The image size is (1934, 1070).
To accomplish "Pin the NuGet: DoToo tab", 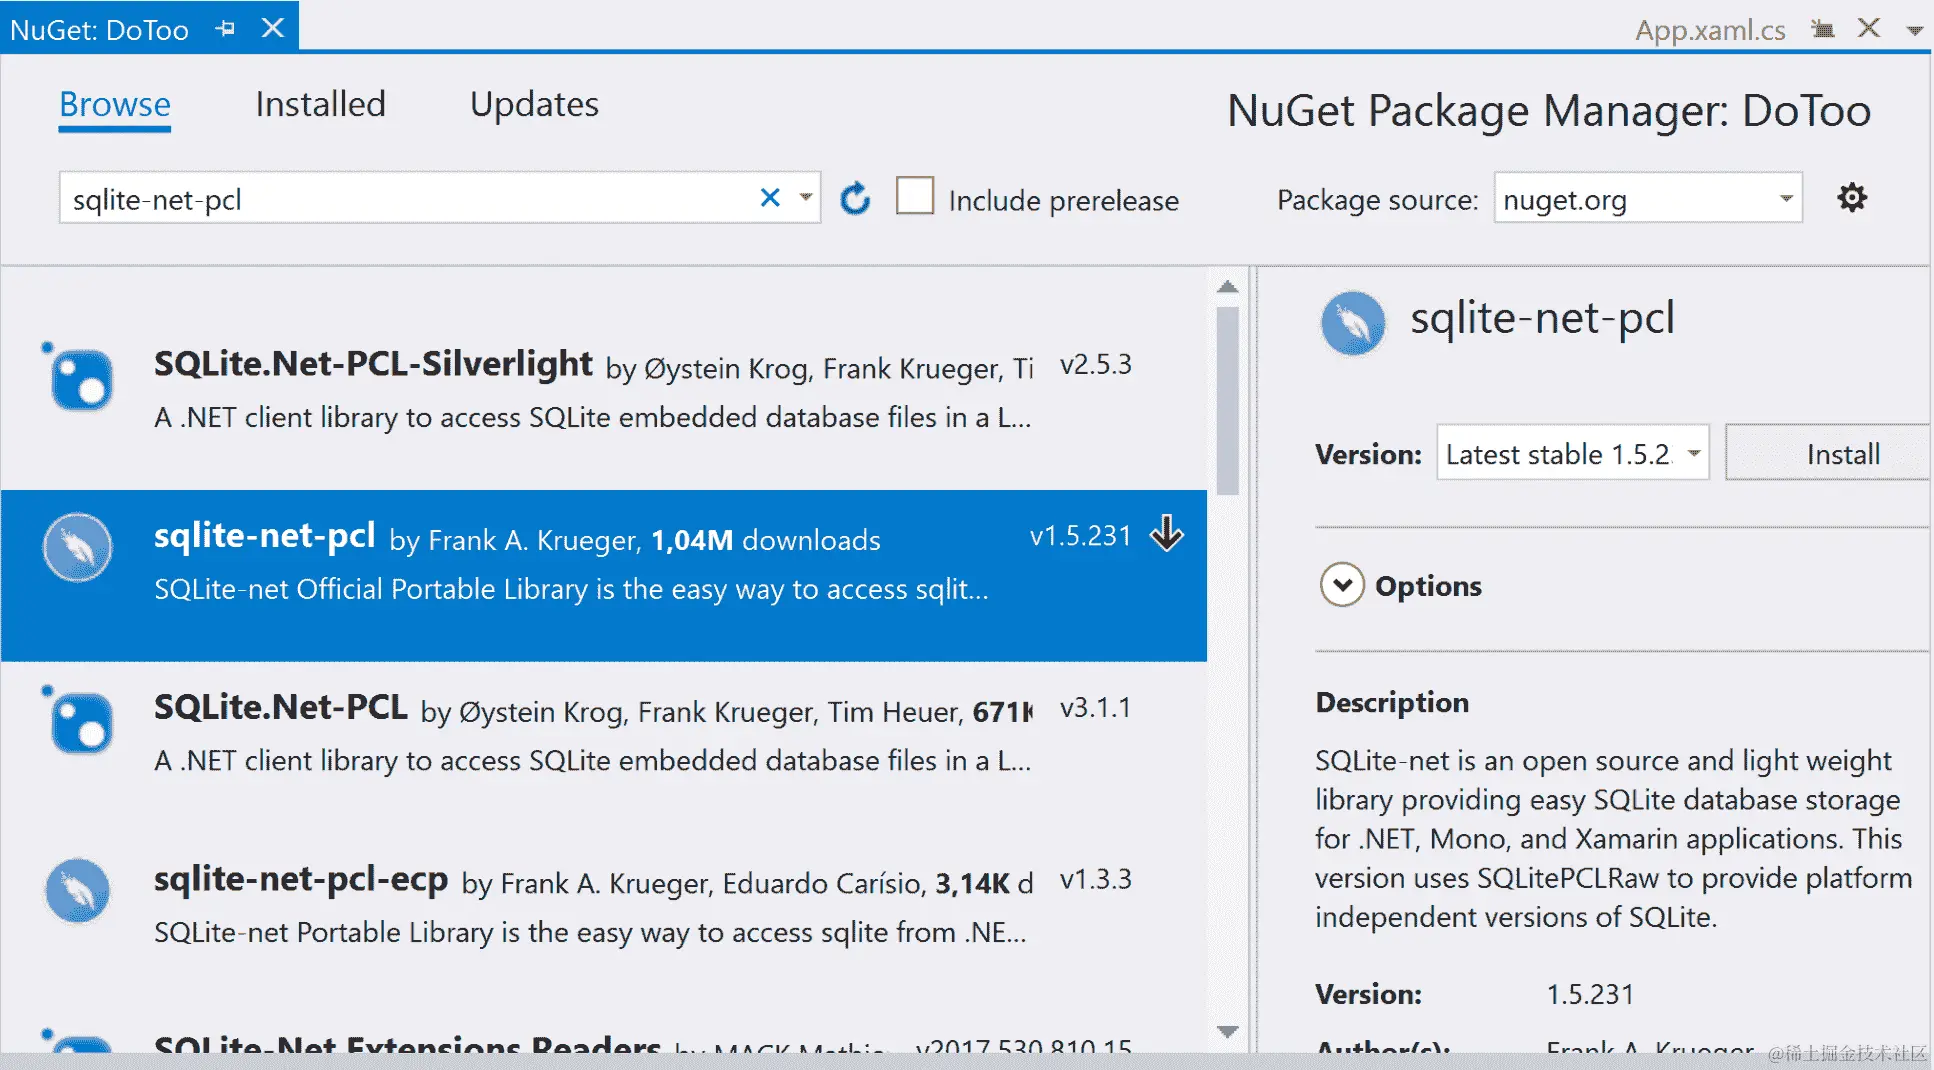I will coord(226,29).
